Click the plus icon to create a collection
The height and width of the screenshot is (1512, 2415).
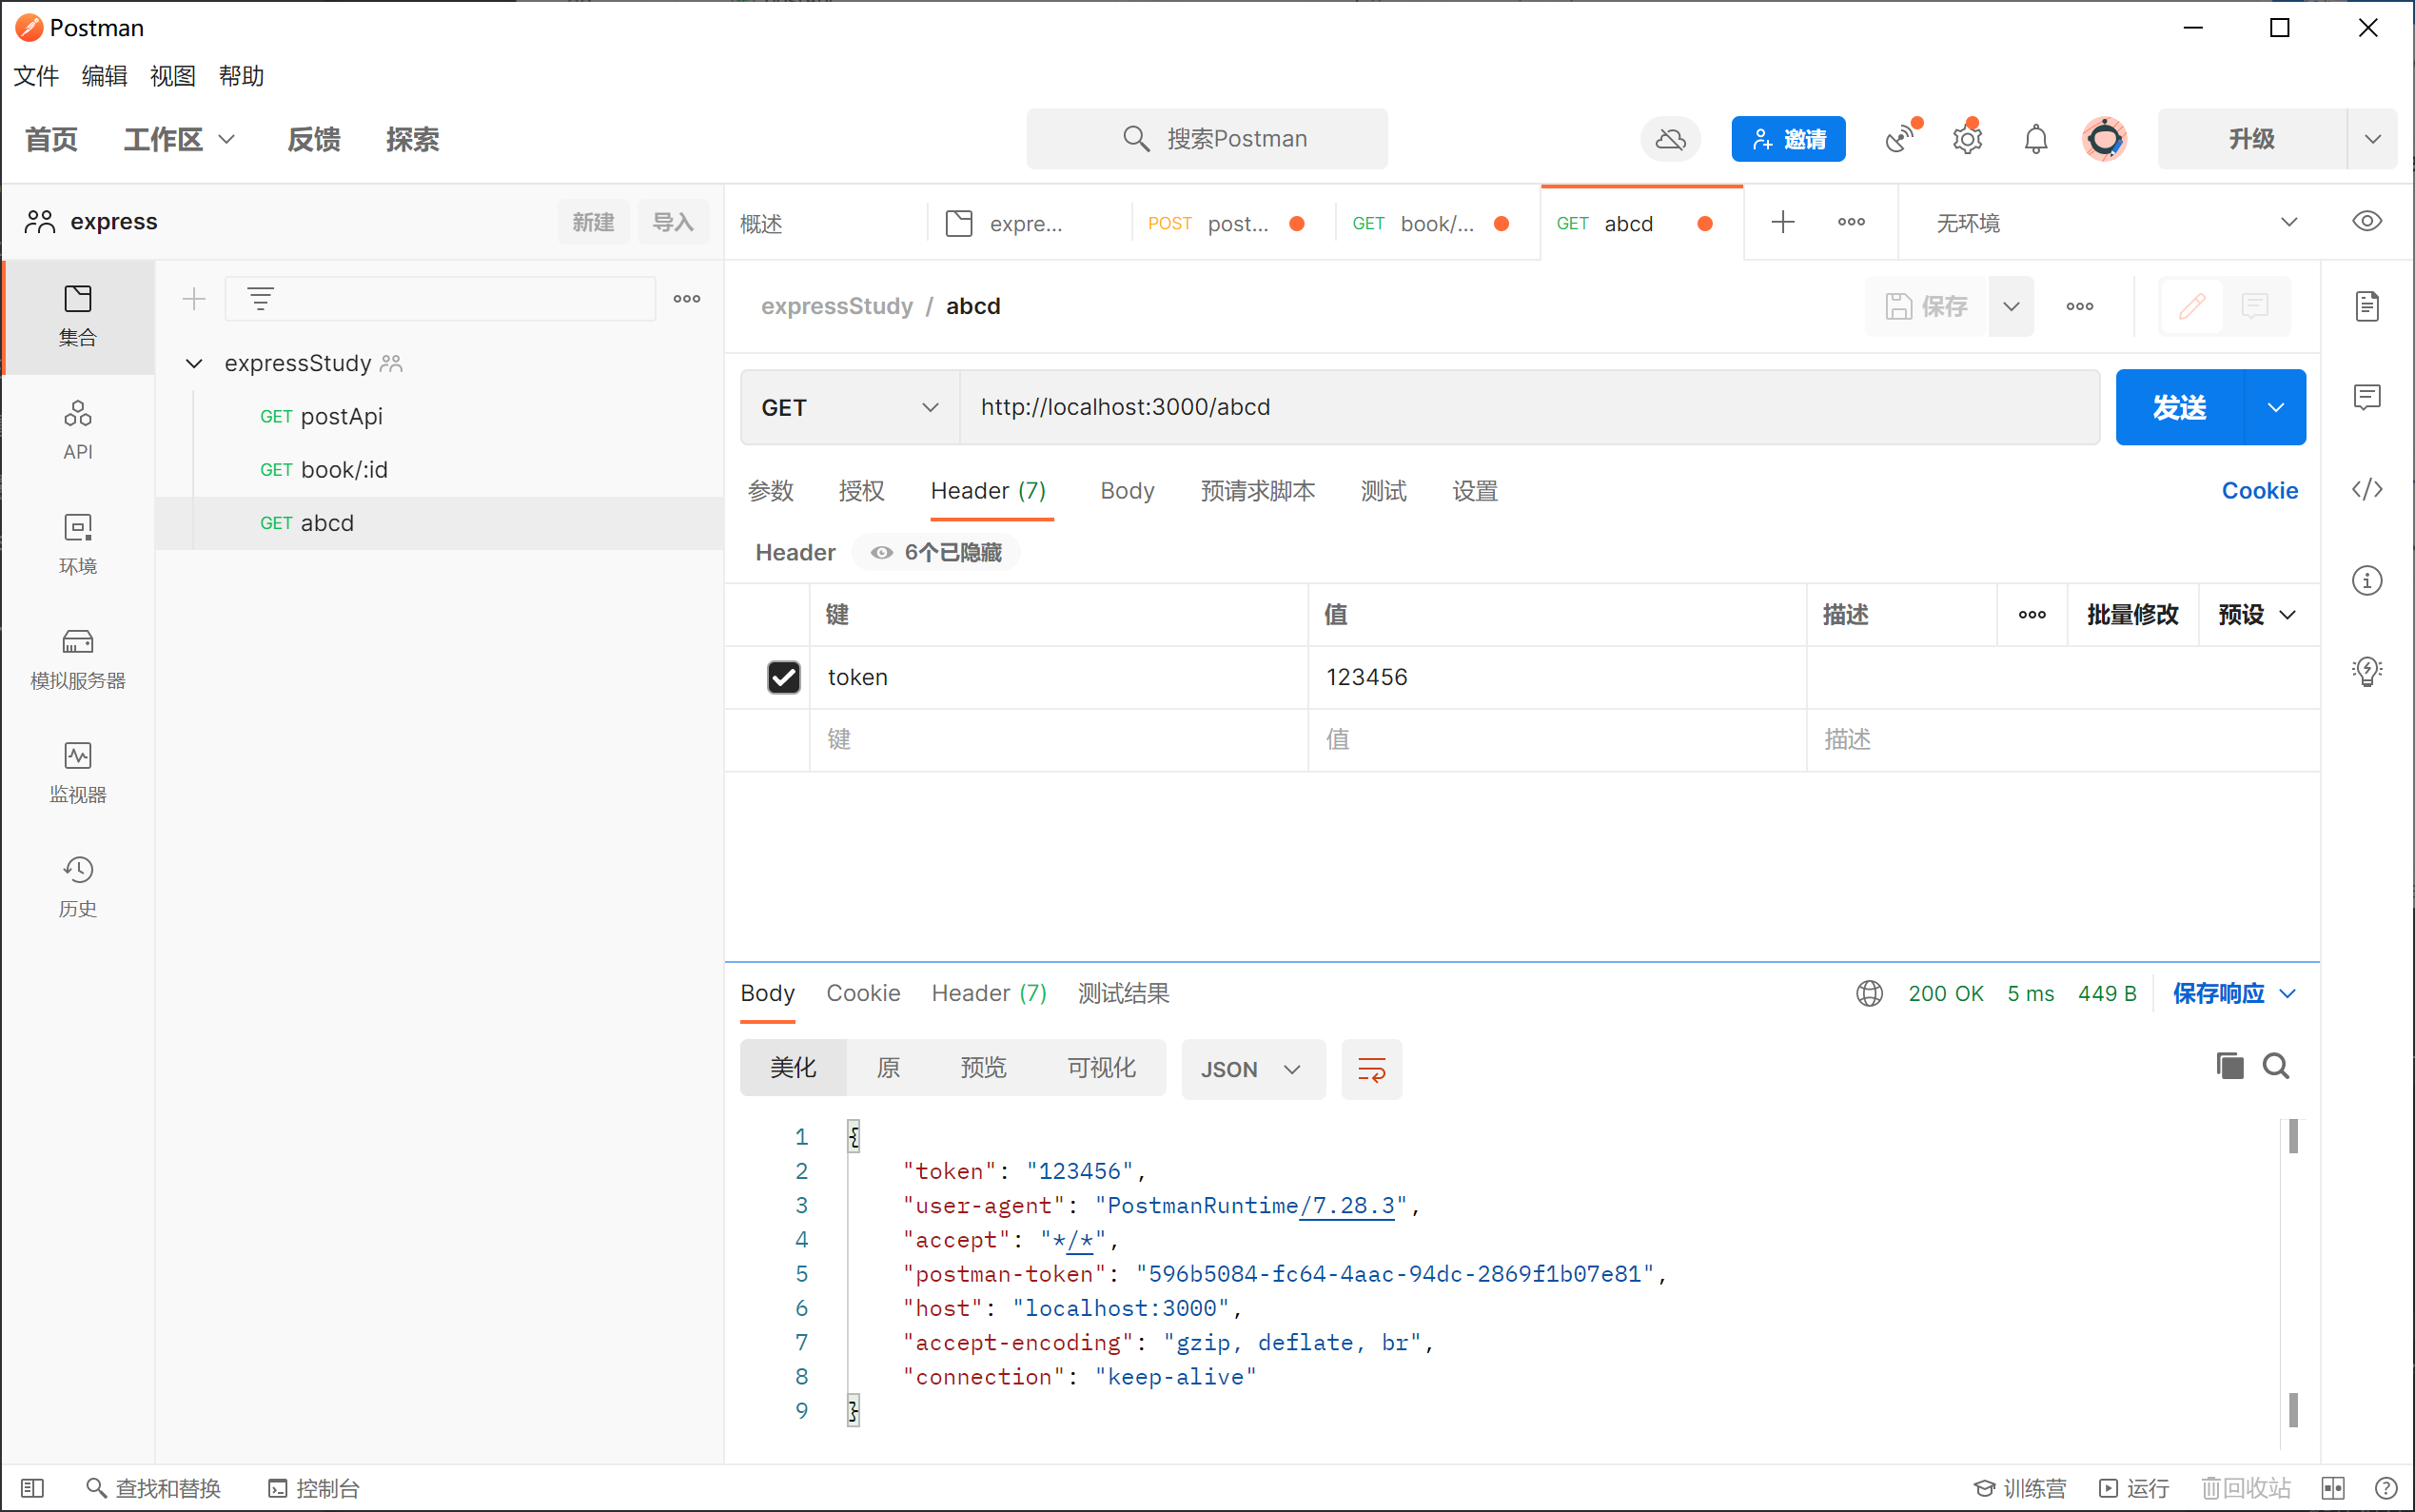tap(194, 298)
